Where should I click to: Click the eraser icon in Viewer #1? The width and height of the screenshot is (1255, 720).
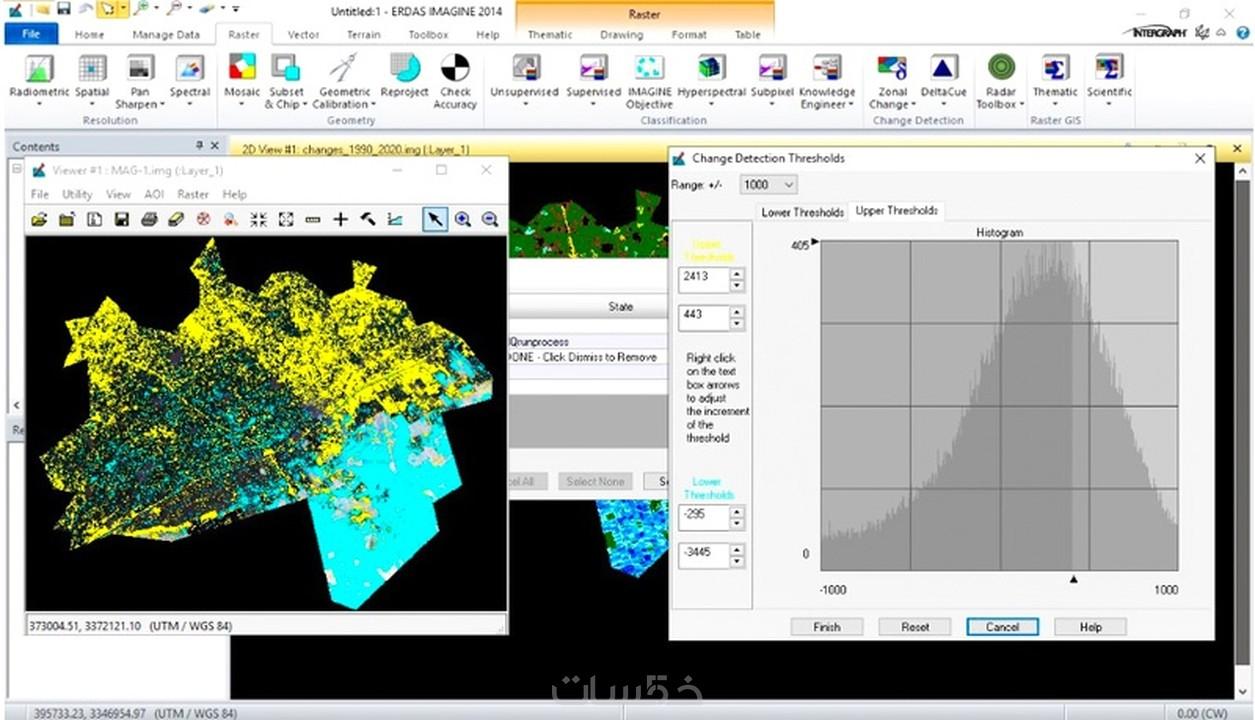click(176, 219)
